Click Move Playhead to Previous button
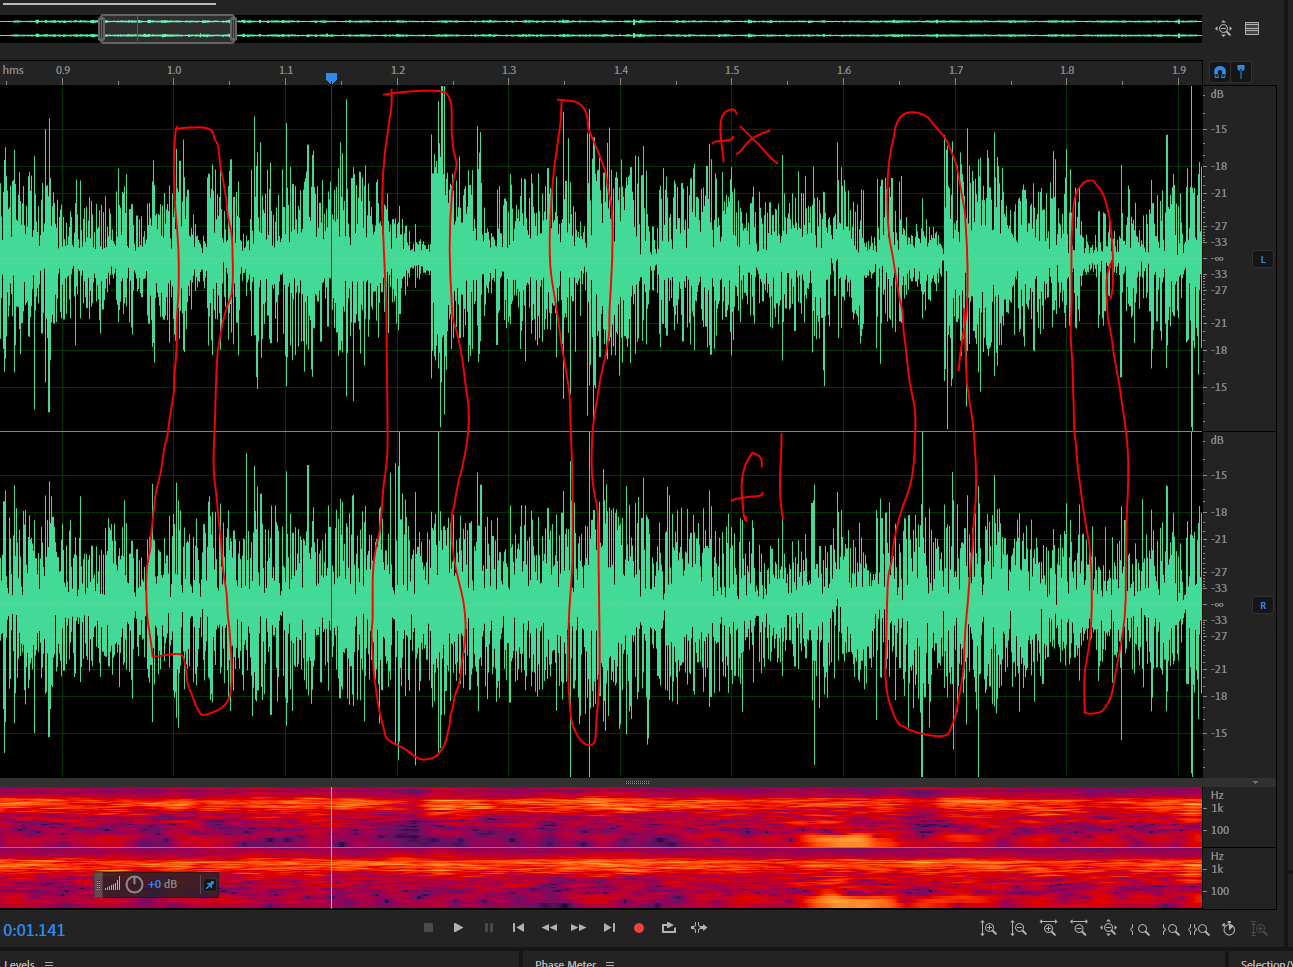Screen dimensions: 1293x967 point(518,928)
